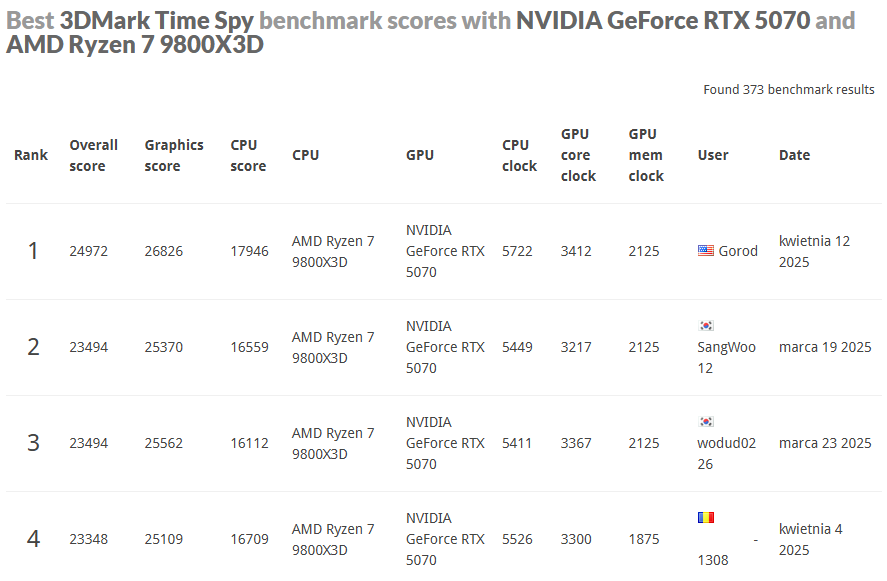
Task: Open wodud0226 user link
Action: 728,453
